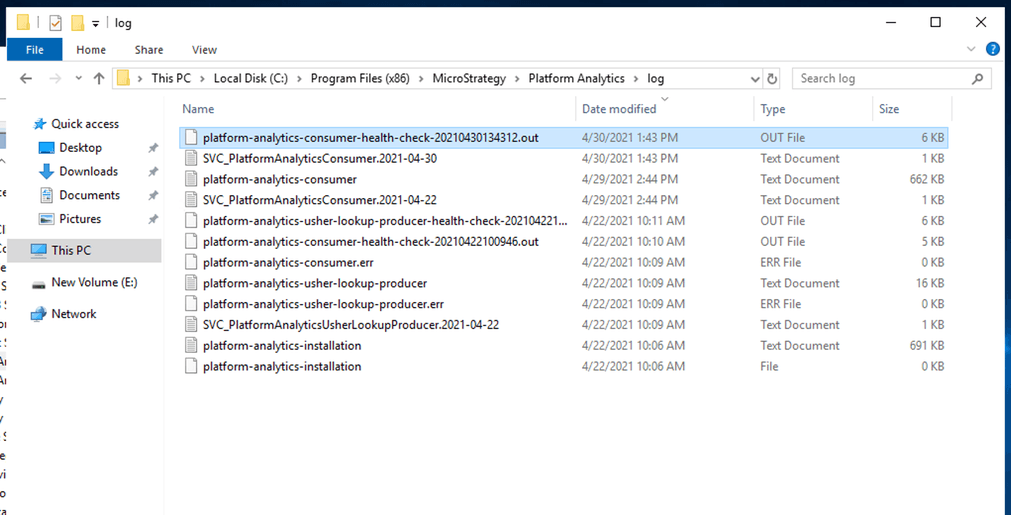Viewport: 1011px width, 515px height.
Task: Open Customize Quick Access Toolbar dropdown
Action: pos(95,24)
